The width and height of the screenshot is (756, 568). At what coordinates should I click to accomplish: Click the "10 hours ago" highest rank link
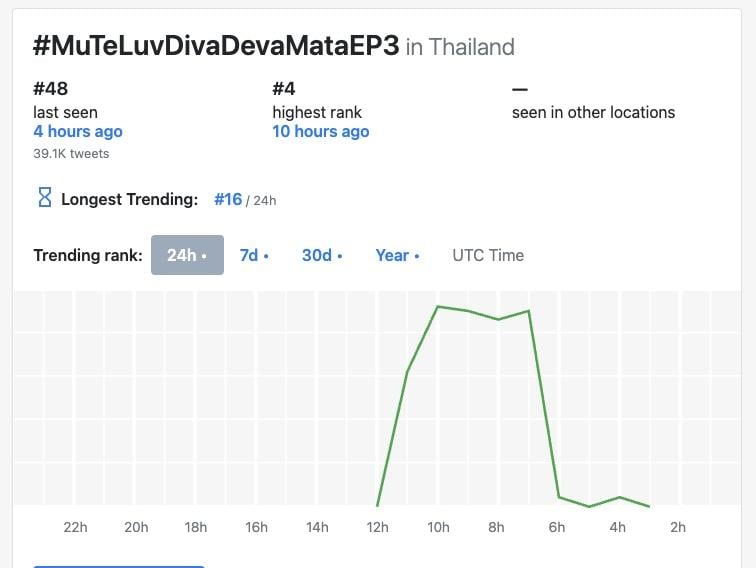tap(320, 131)
